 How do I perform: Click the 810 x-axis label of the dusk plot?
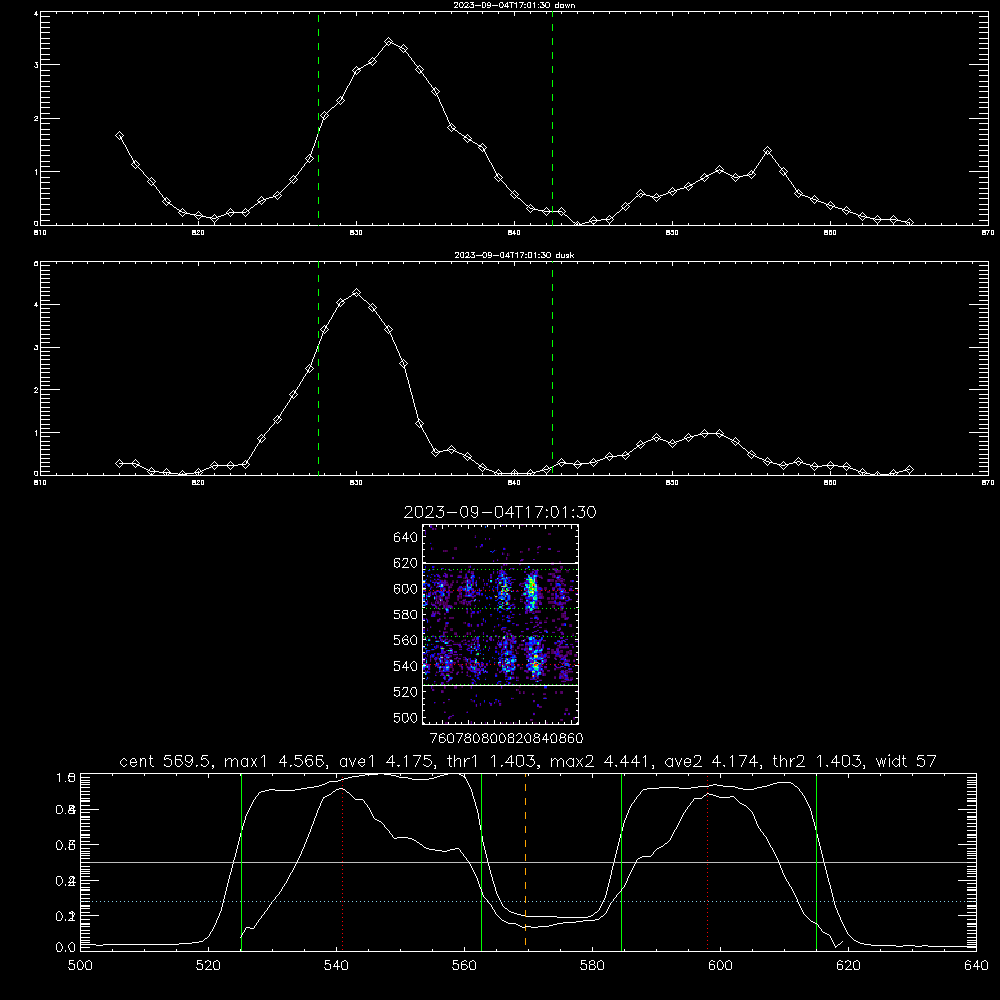coord(40,483)
